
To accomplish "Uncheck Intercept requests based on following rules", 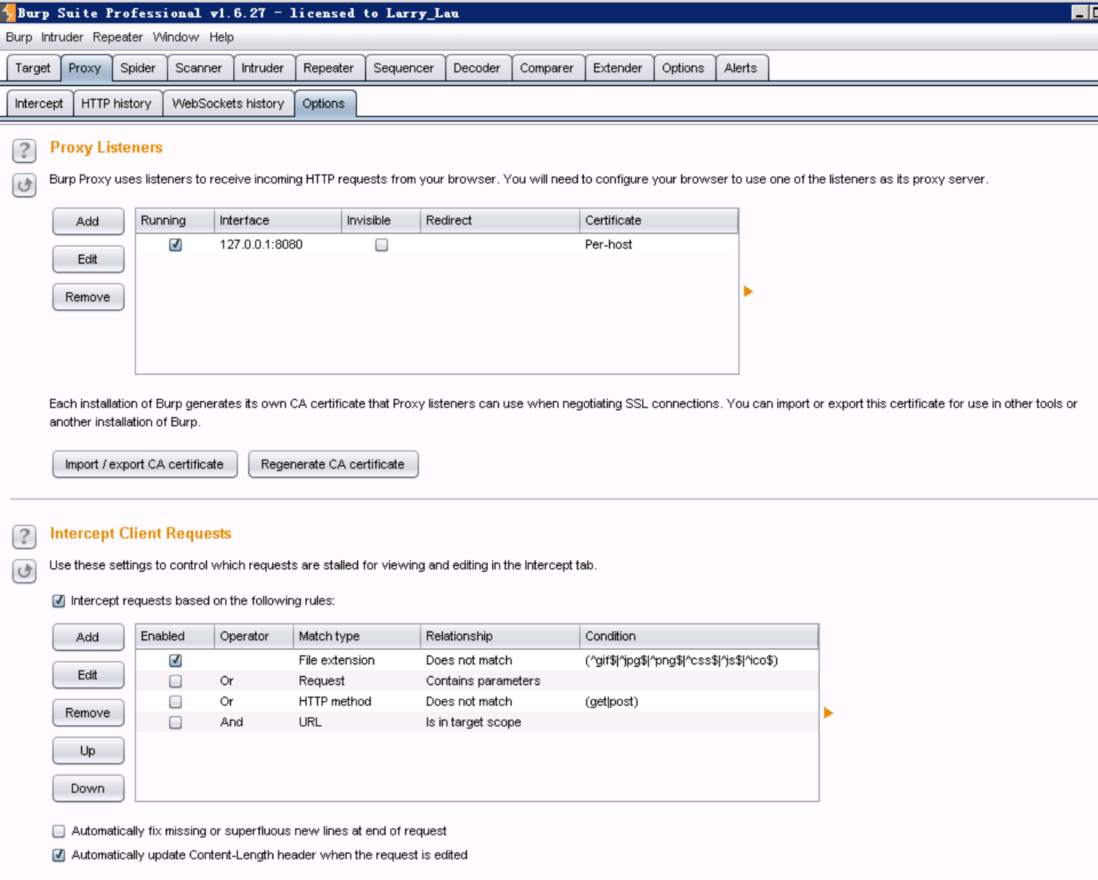I will (x=59, y=601).
